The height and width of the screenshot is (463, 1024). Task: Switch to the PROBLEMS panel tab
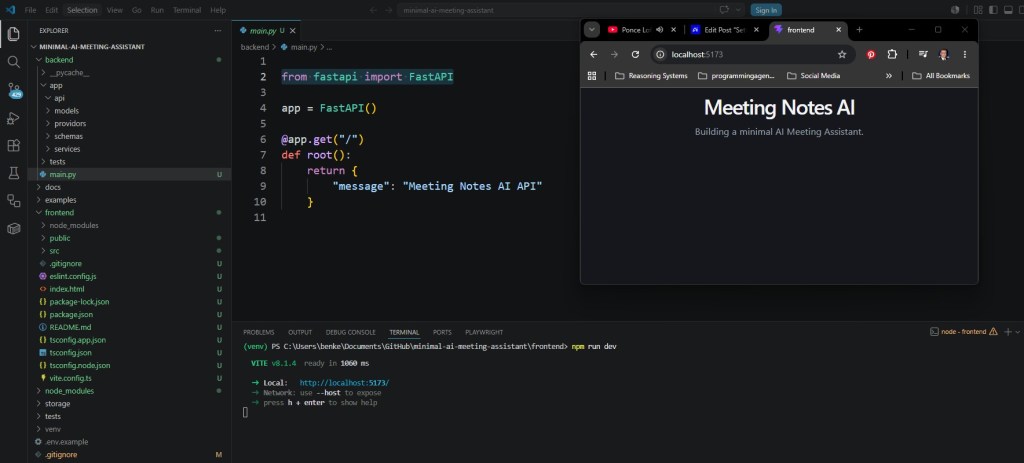click(259, 332)
